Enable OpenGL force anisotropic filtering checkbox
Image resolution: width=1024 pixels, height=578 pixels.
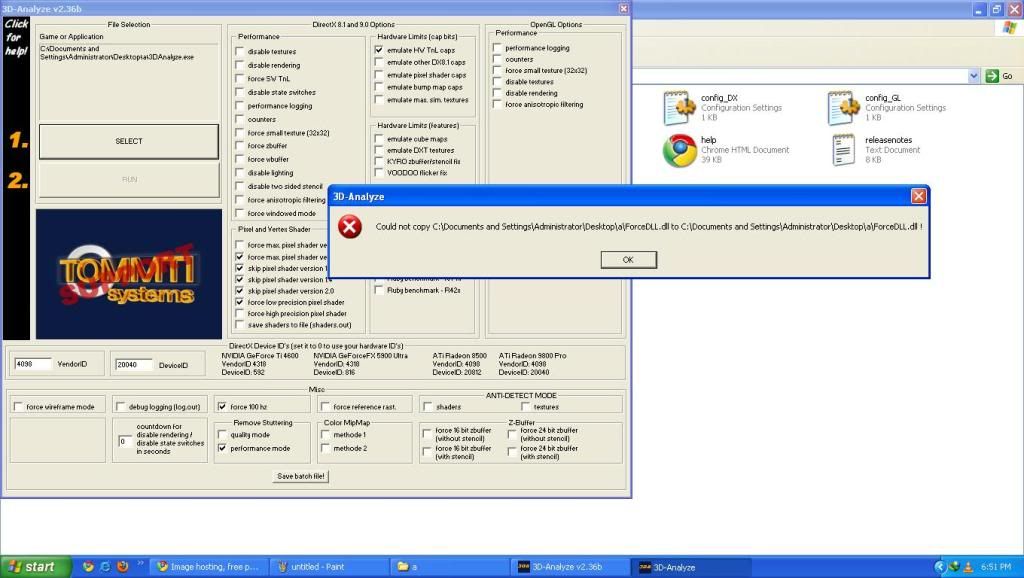pos(497,104)
